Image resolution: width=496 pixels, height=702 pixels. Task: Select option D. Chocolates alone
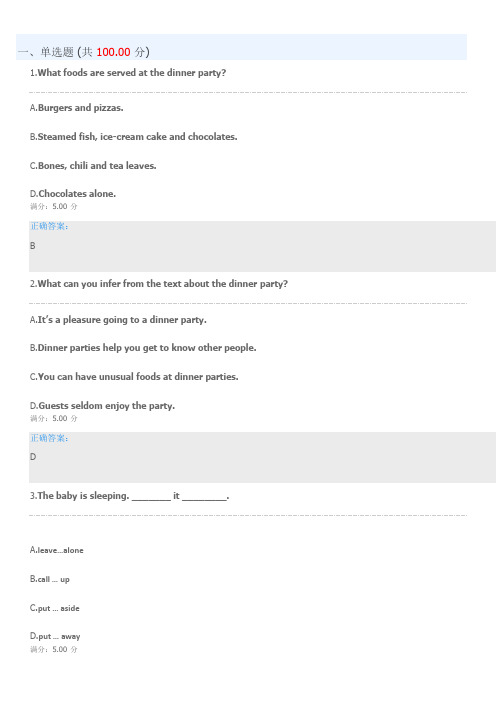73,193
